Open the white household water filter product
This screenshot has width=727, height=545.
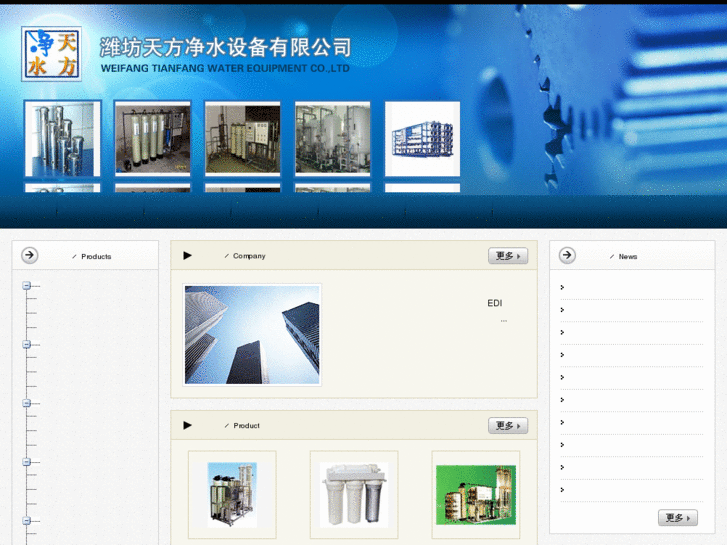pos(354,494)
